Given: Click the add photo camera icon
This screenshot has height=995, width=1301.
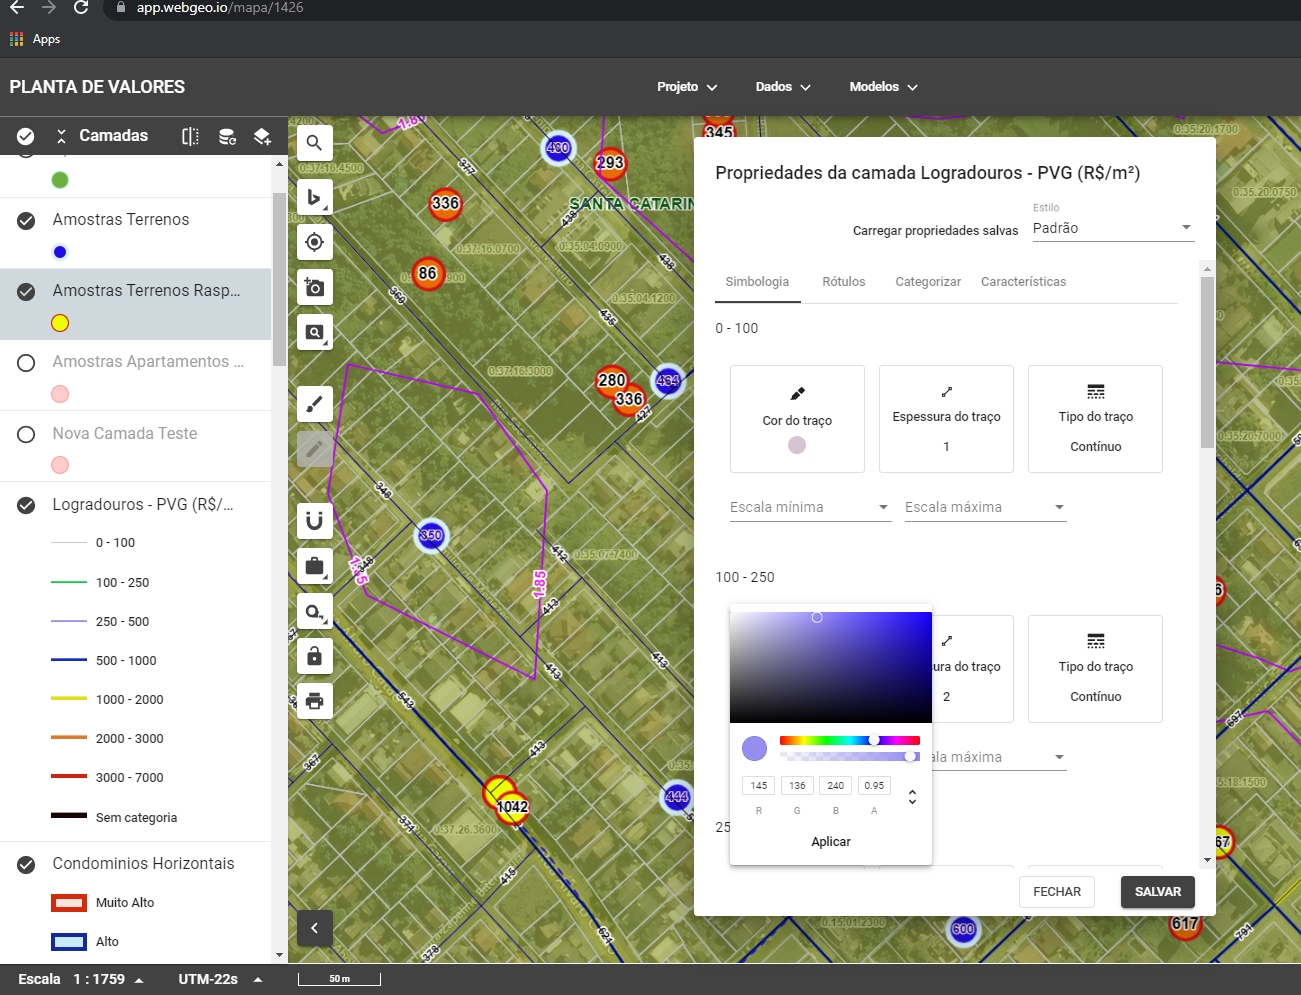Looking at the screenshot, I should pos(314,287).
